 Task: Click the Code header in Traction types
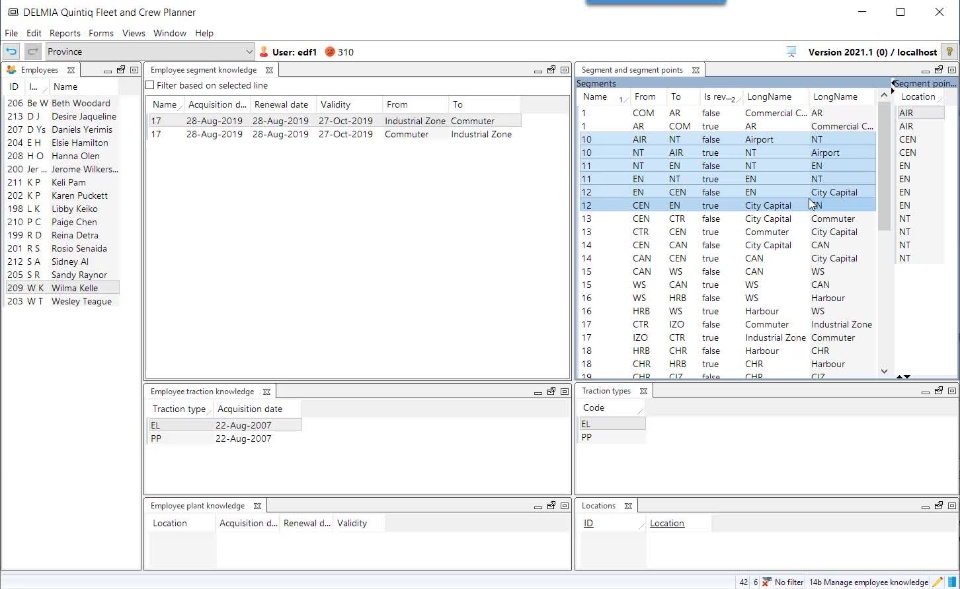tap(611, 408)
